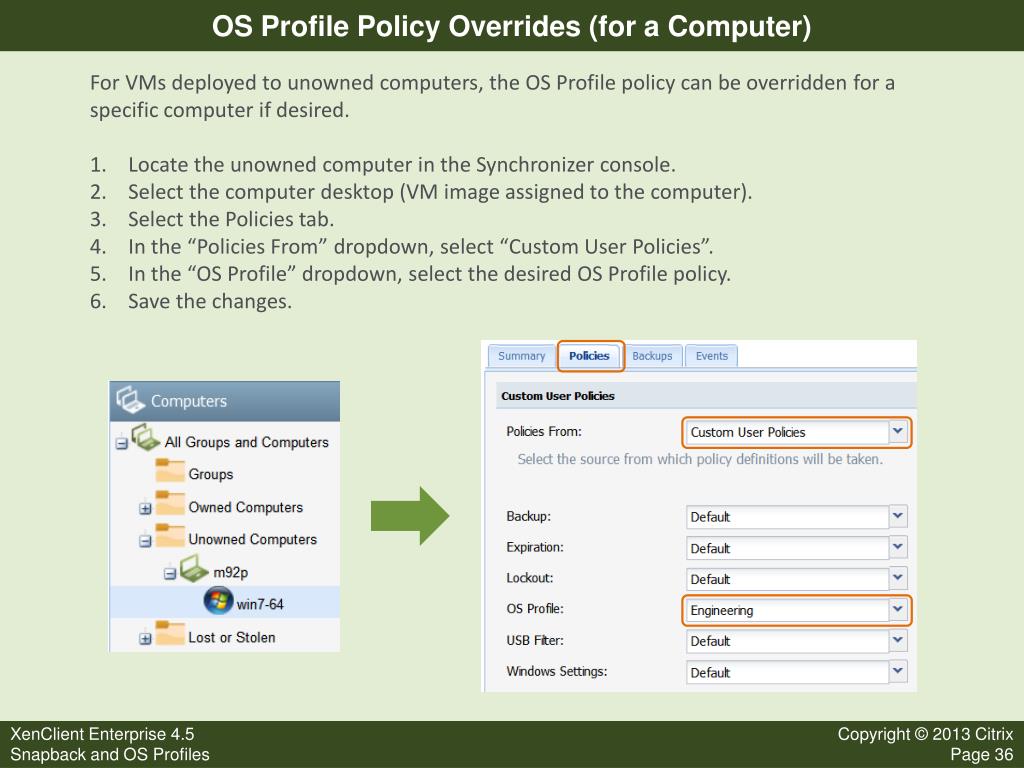Click the Expiration label
1024x768 pixels.
(535, 547)
